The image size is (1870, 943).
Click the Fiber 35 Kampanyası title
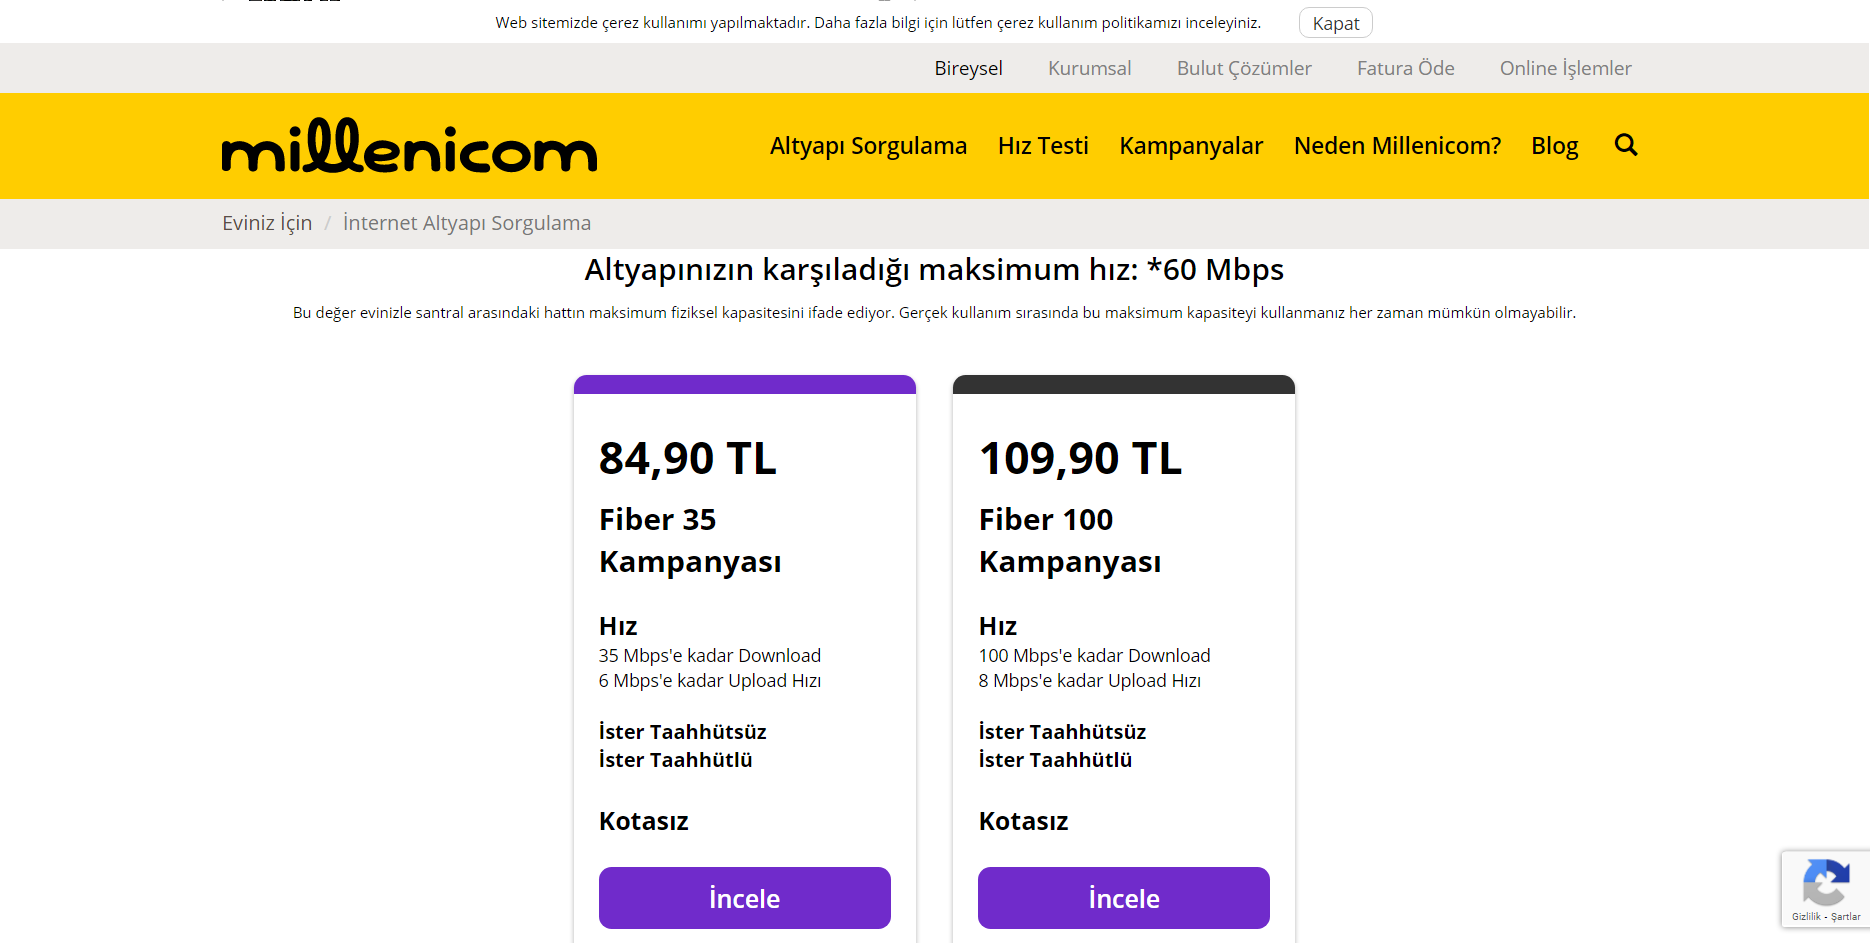tap(690, 540)
